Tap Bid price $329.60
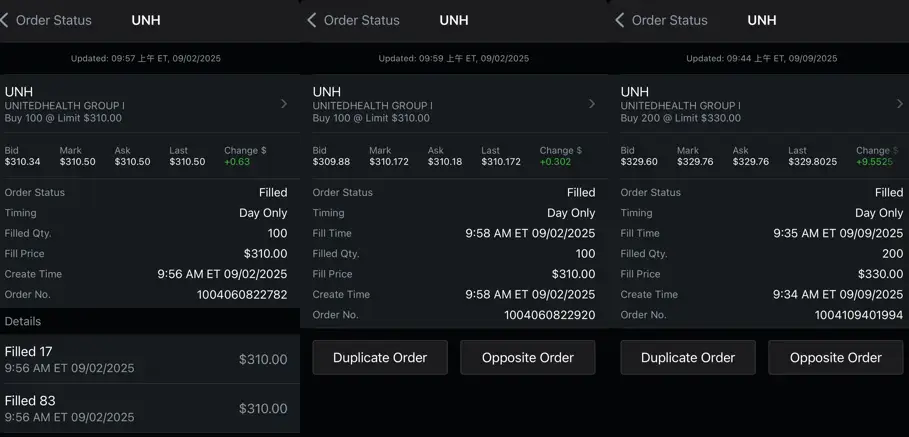Screen dimensions: 909x437 (639, 162)
